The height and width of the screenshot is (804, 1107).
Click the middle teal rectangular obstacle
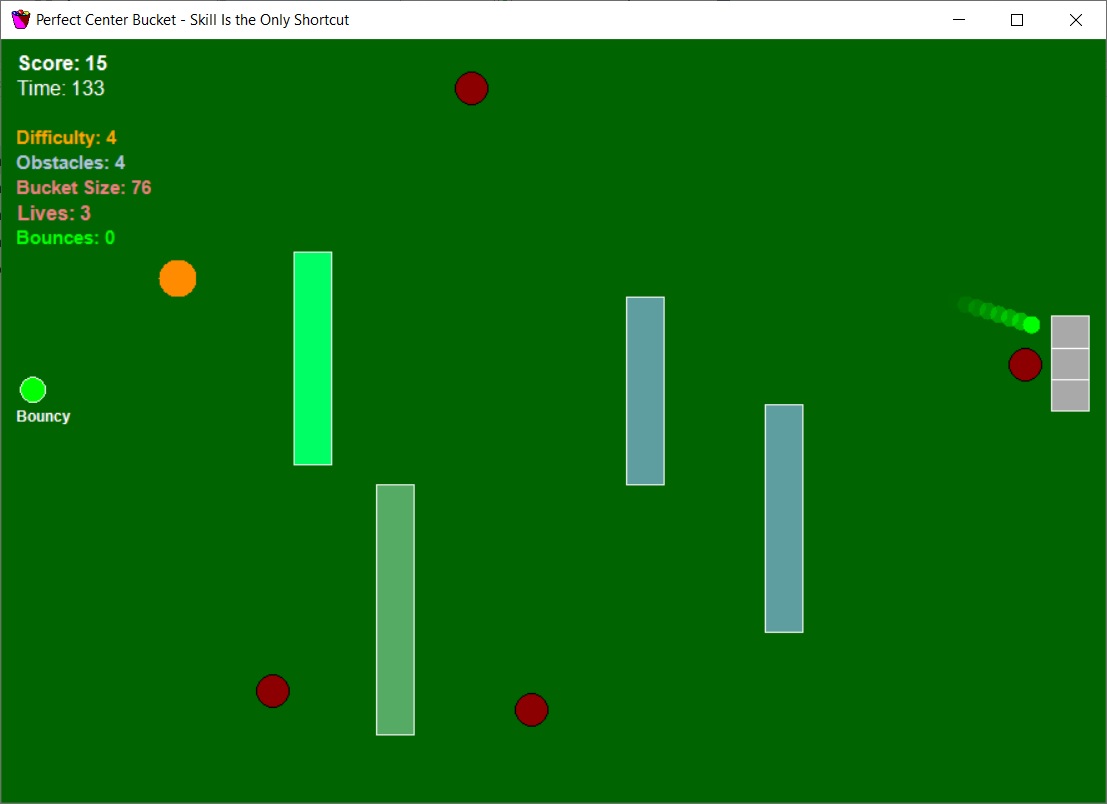click(645, 390)
